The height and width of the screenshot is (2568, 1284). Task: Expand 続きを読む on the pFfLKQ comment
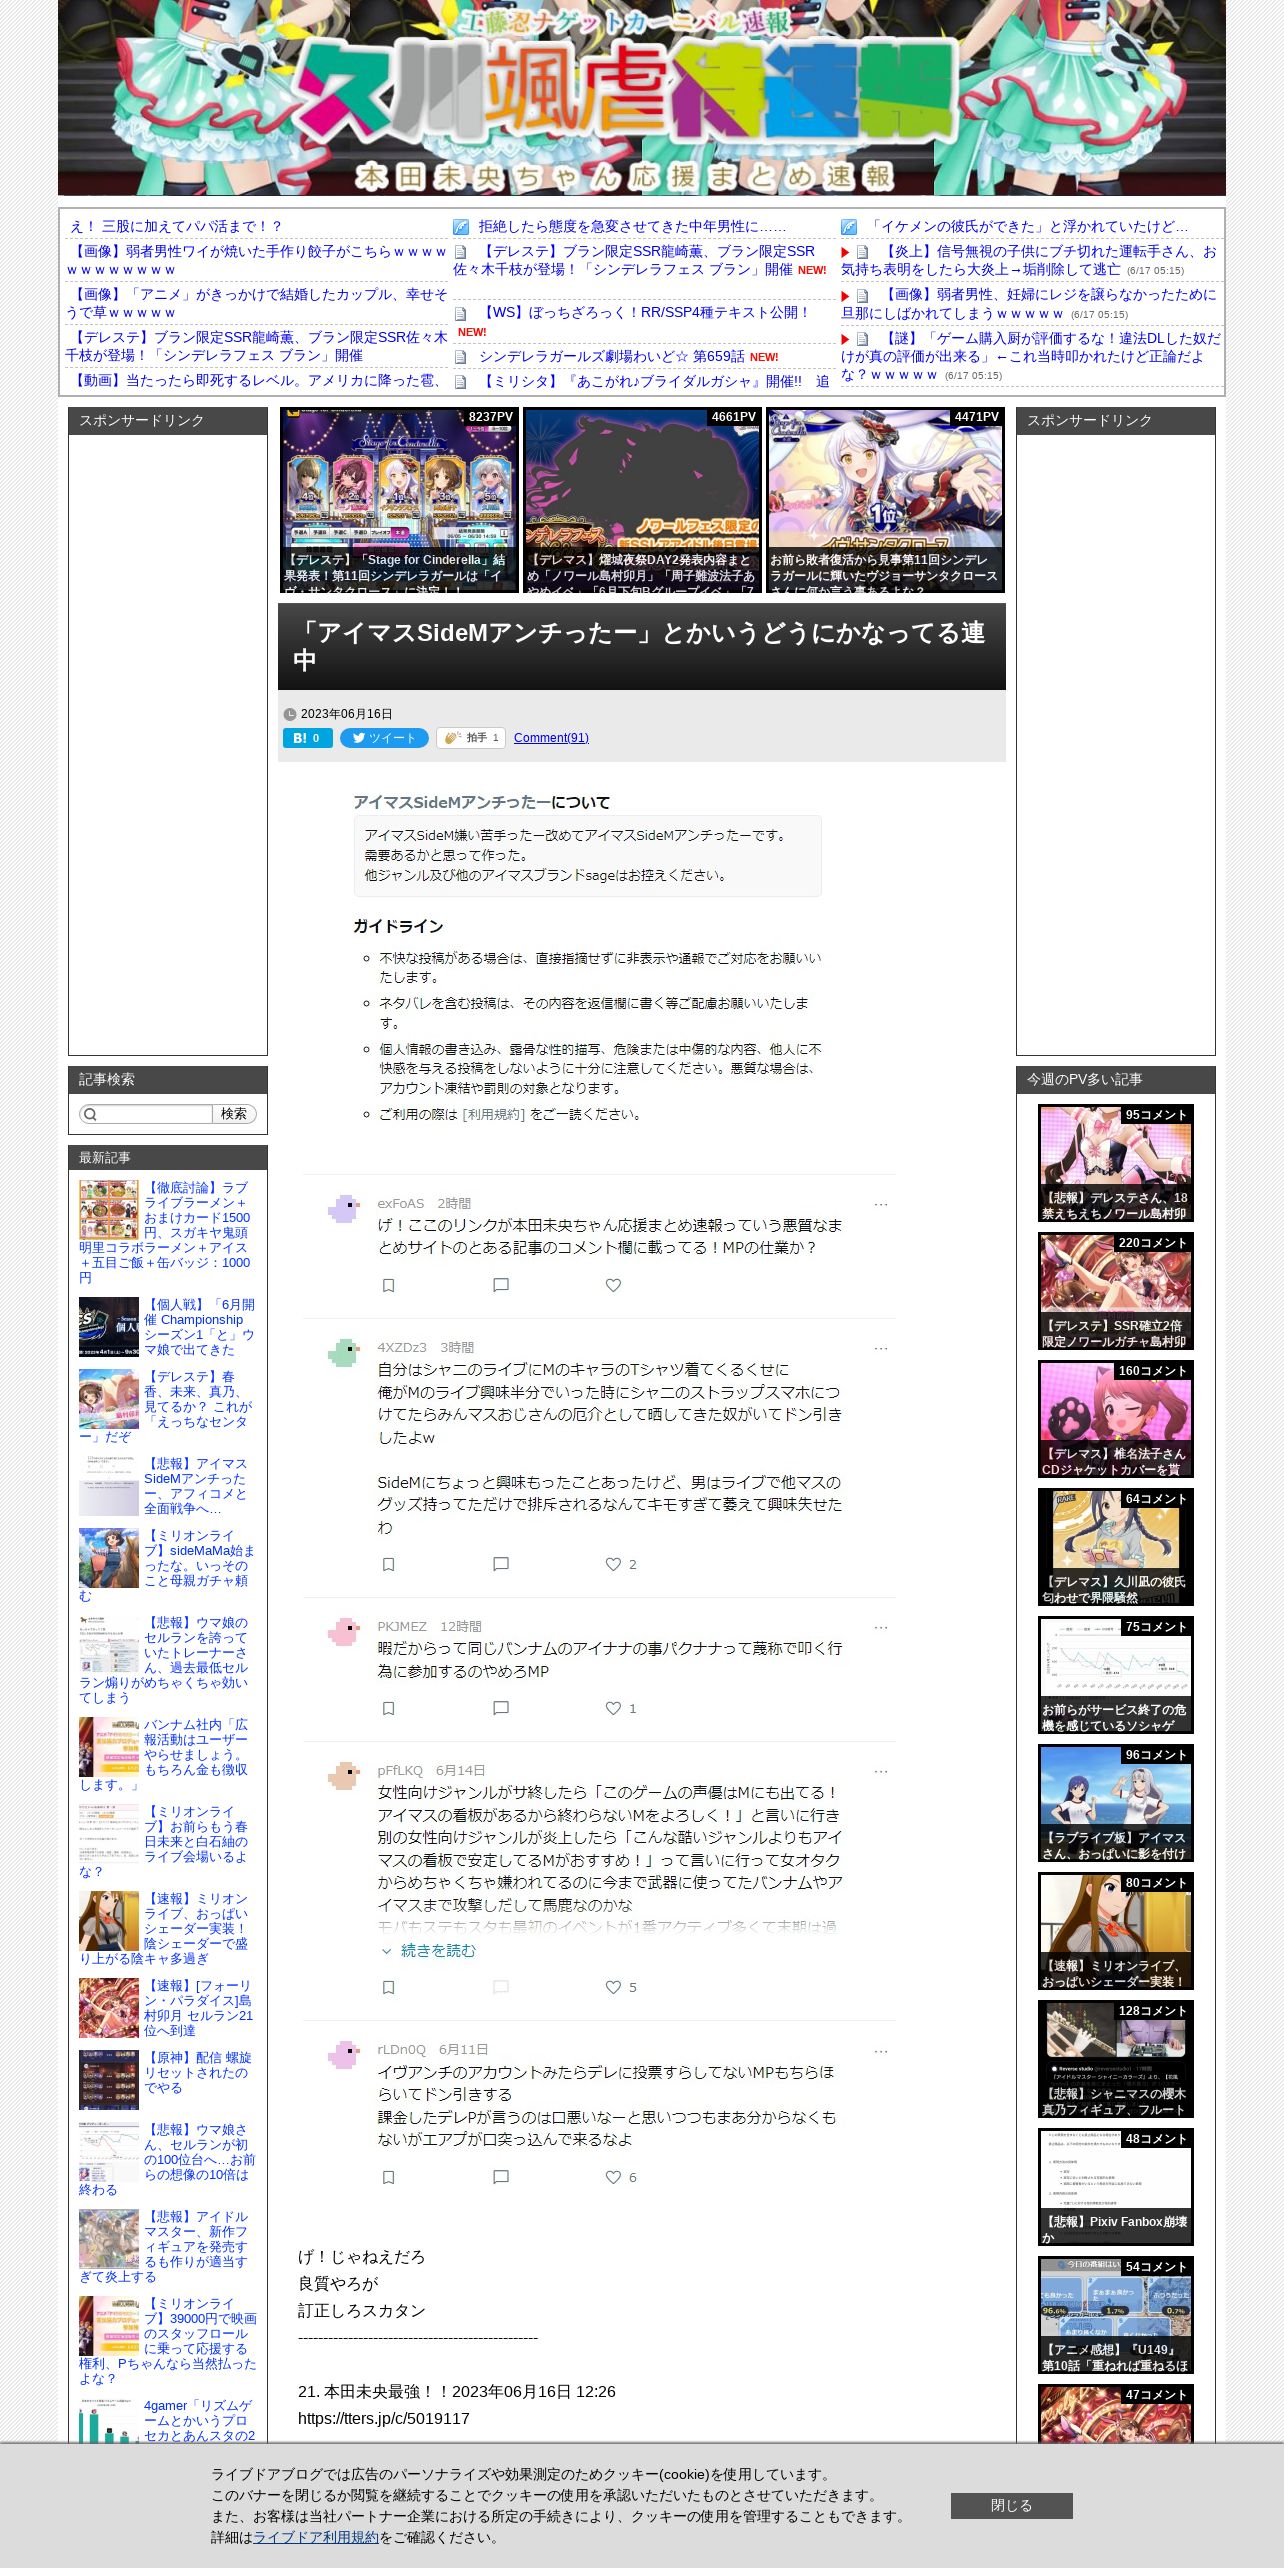pos(429,1951)
